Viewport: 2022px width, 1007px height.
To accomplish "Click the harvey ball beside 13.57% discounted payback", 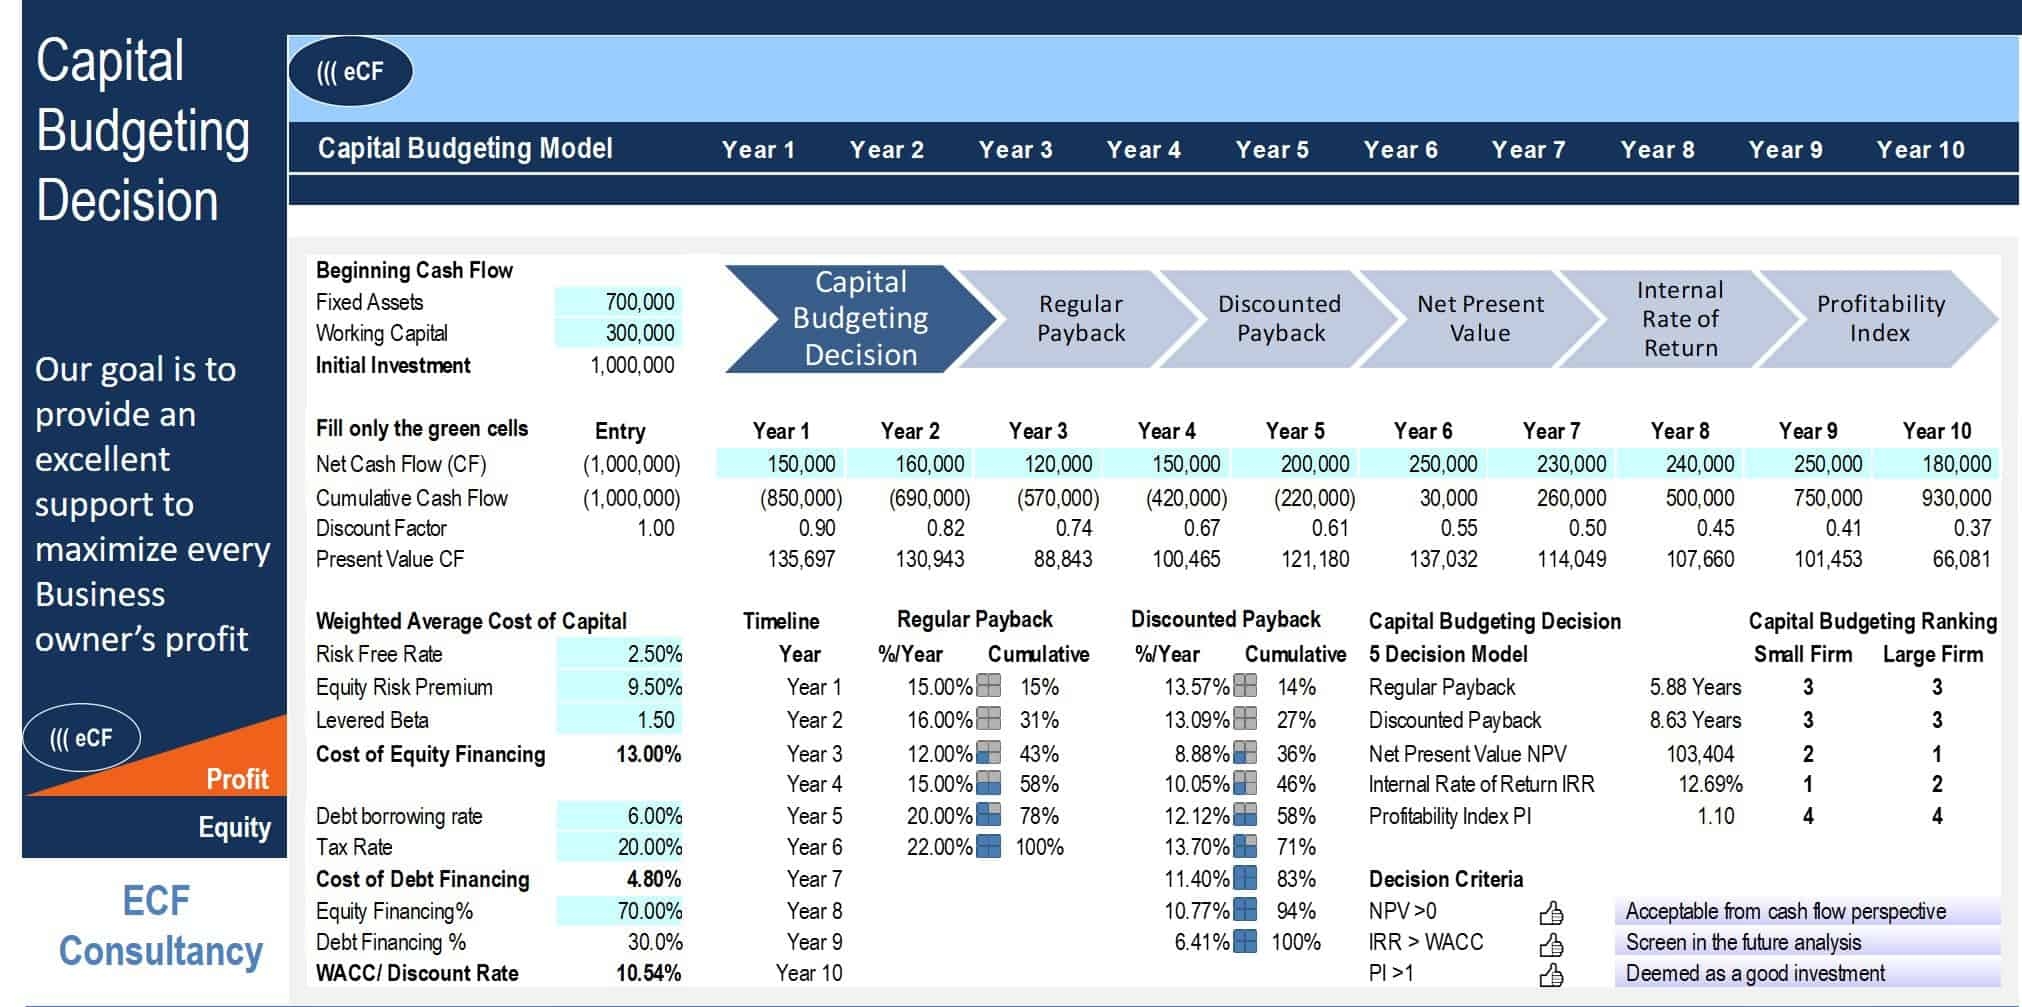I will pyautogui.click(x=1243, y=687).
